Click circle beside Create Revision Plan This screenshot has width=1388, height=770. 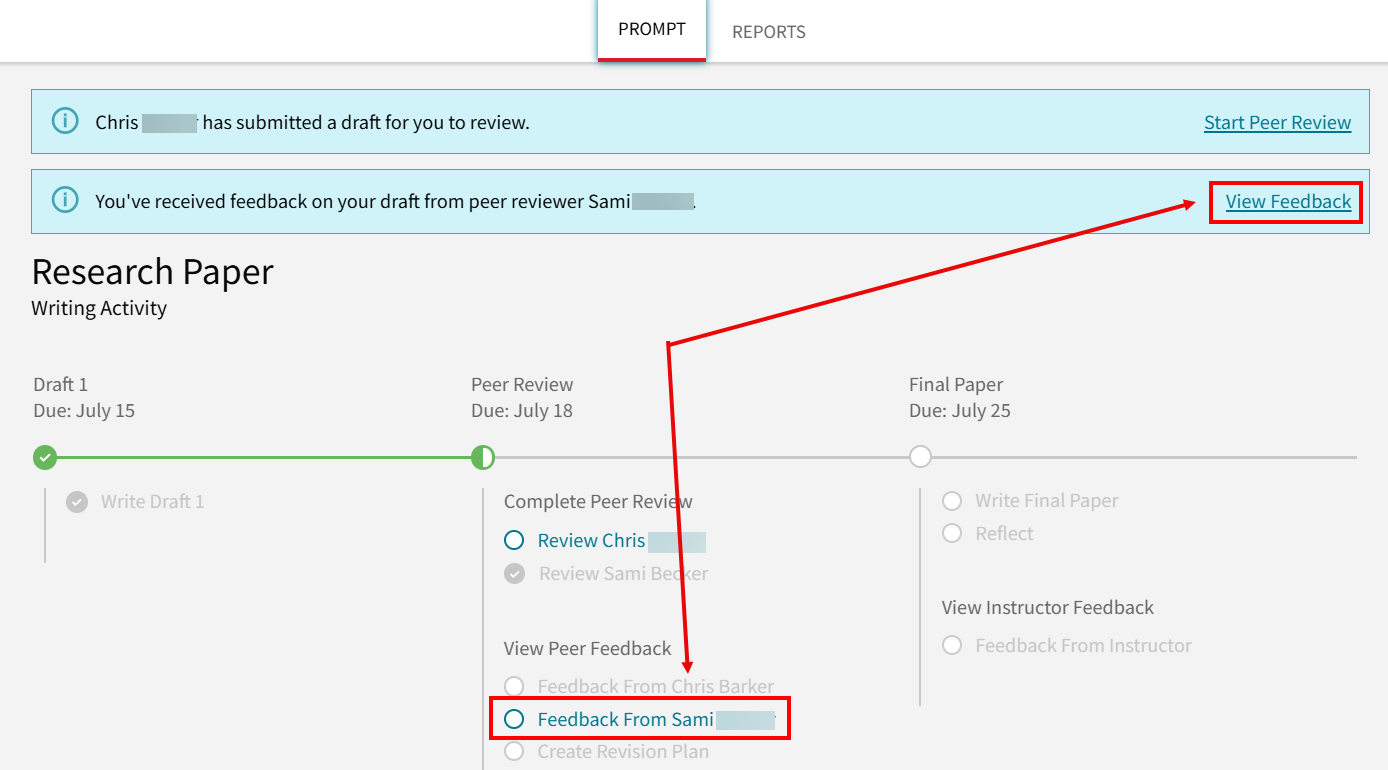click(x=514, y=751)
